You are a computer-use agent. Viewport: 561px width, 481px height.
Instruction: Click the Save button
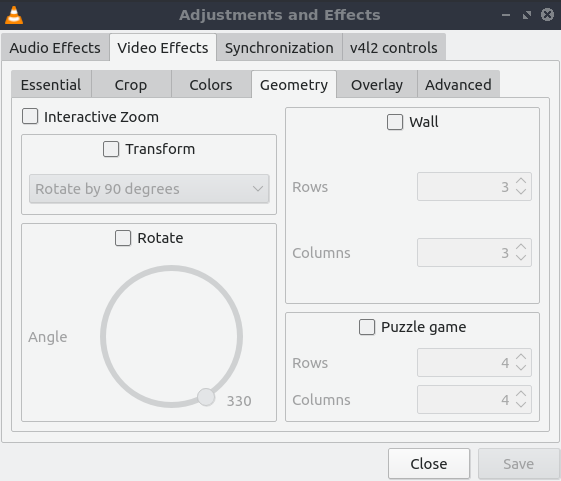click(519, 464)
